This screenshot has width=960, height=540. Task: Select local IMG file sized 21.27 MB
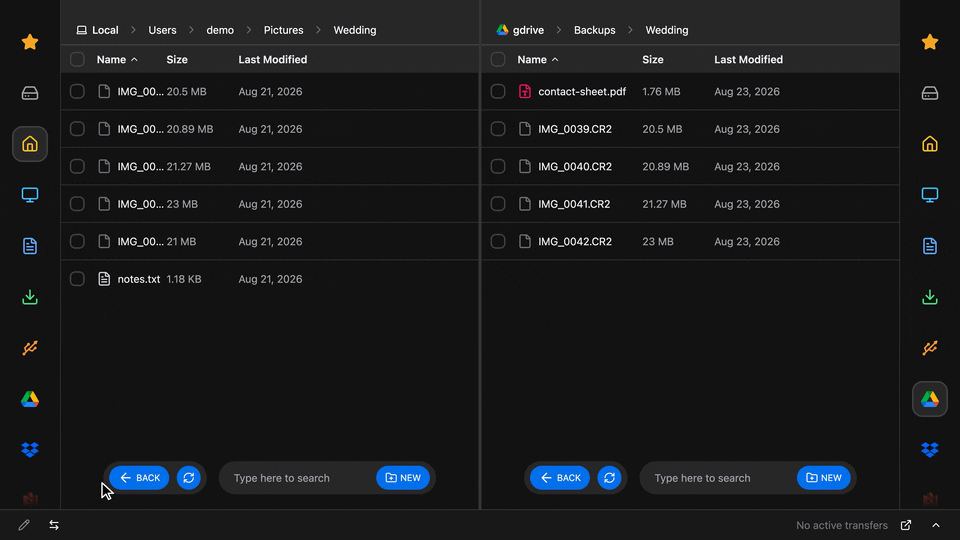point(270,167)
